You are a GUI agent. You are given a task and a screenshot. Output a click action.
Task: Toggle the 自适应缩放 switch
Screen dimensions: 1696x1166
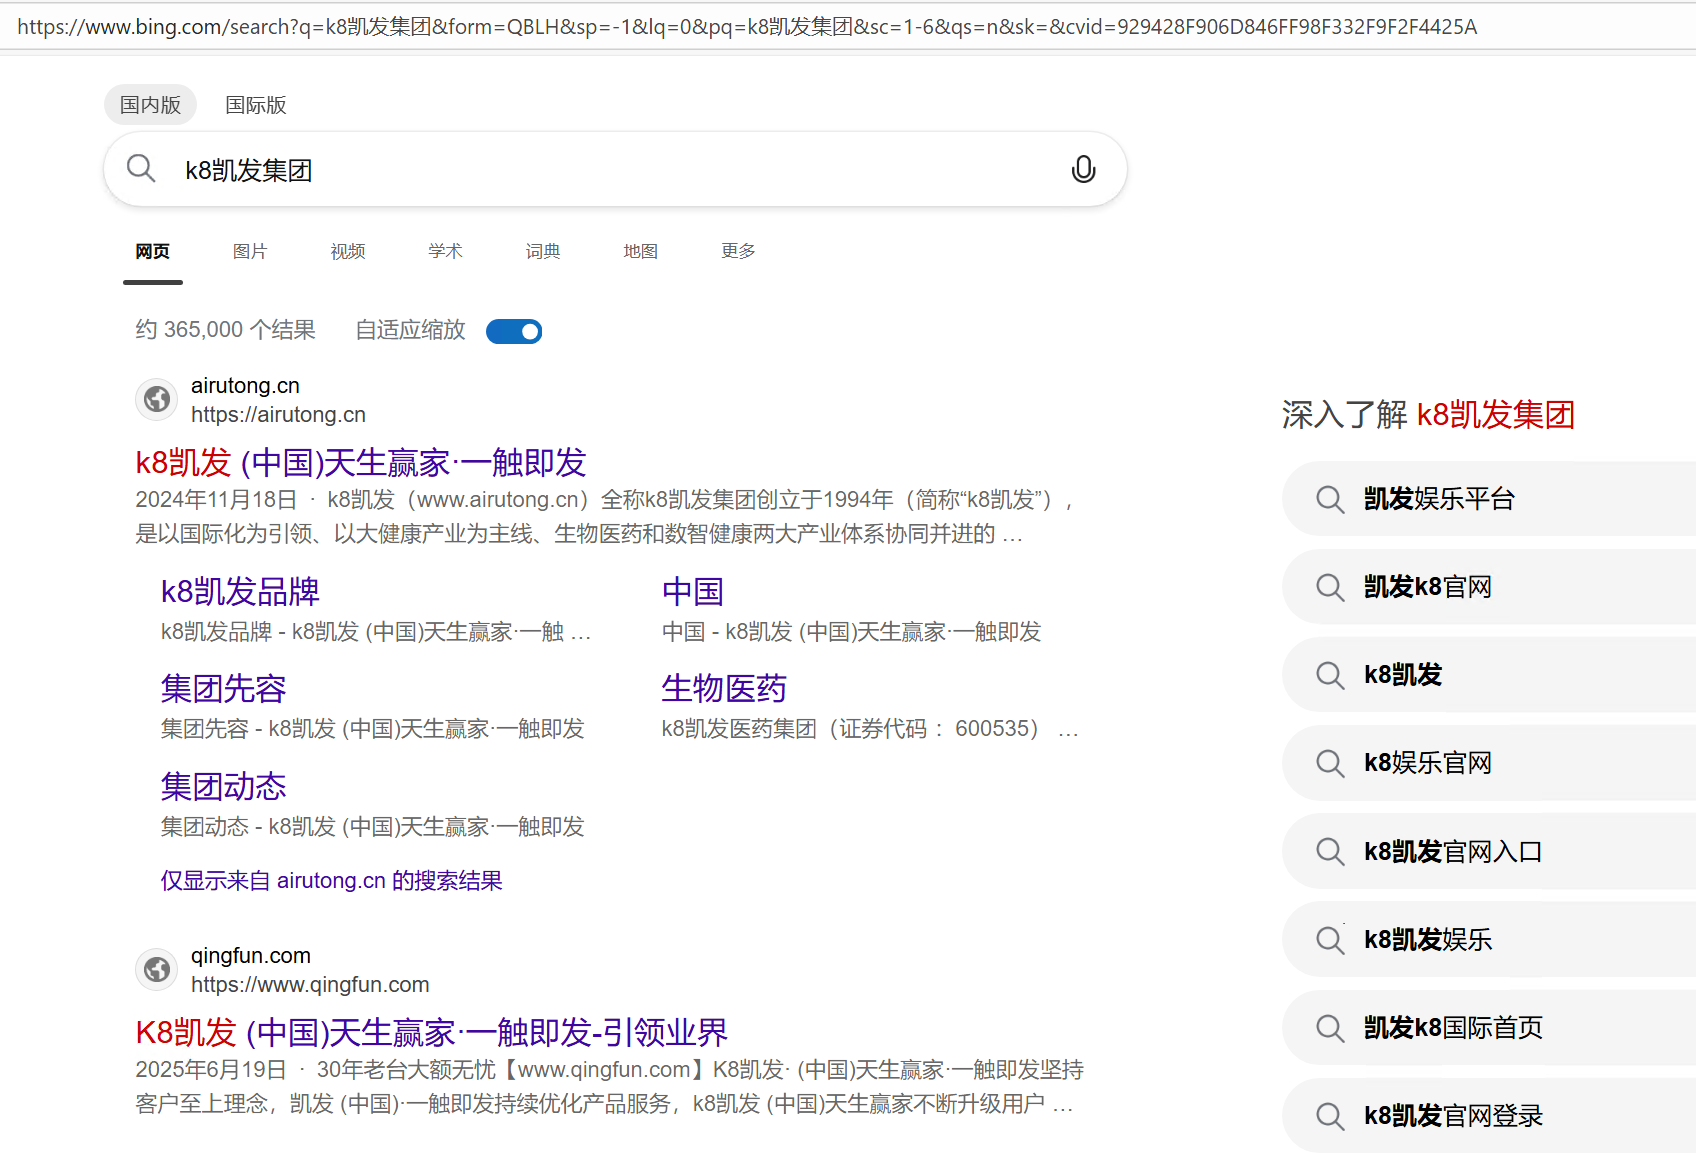tap(514, 331)
